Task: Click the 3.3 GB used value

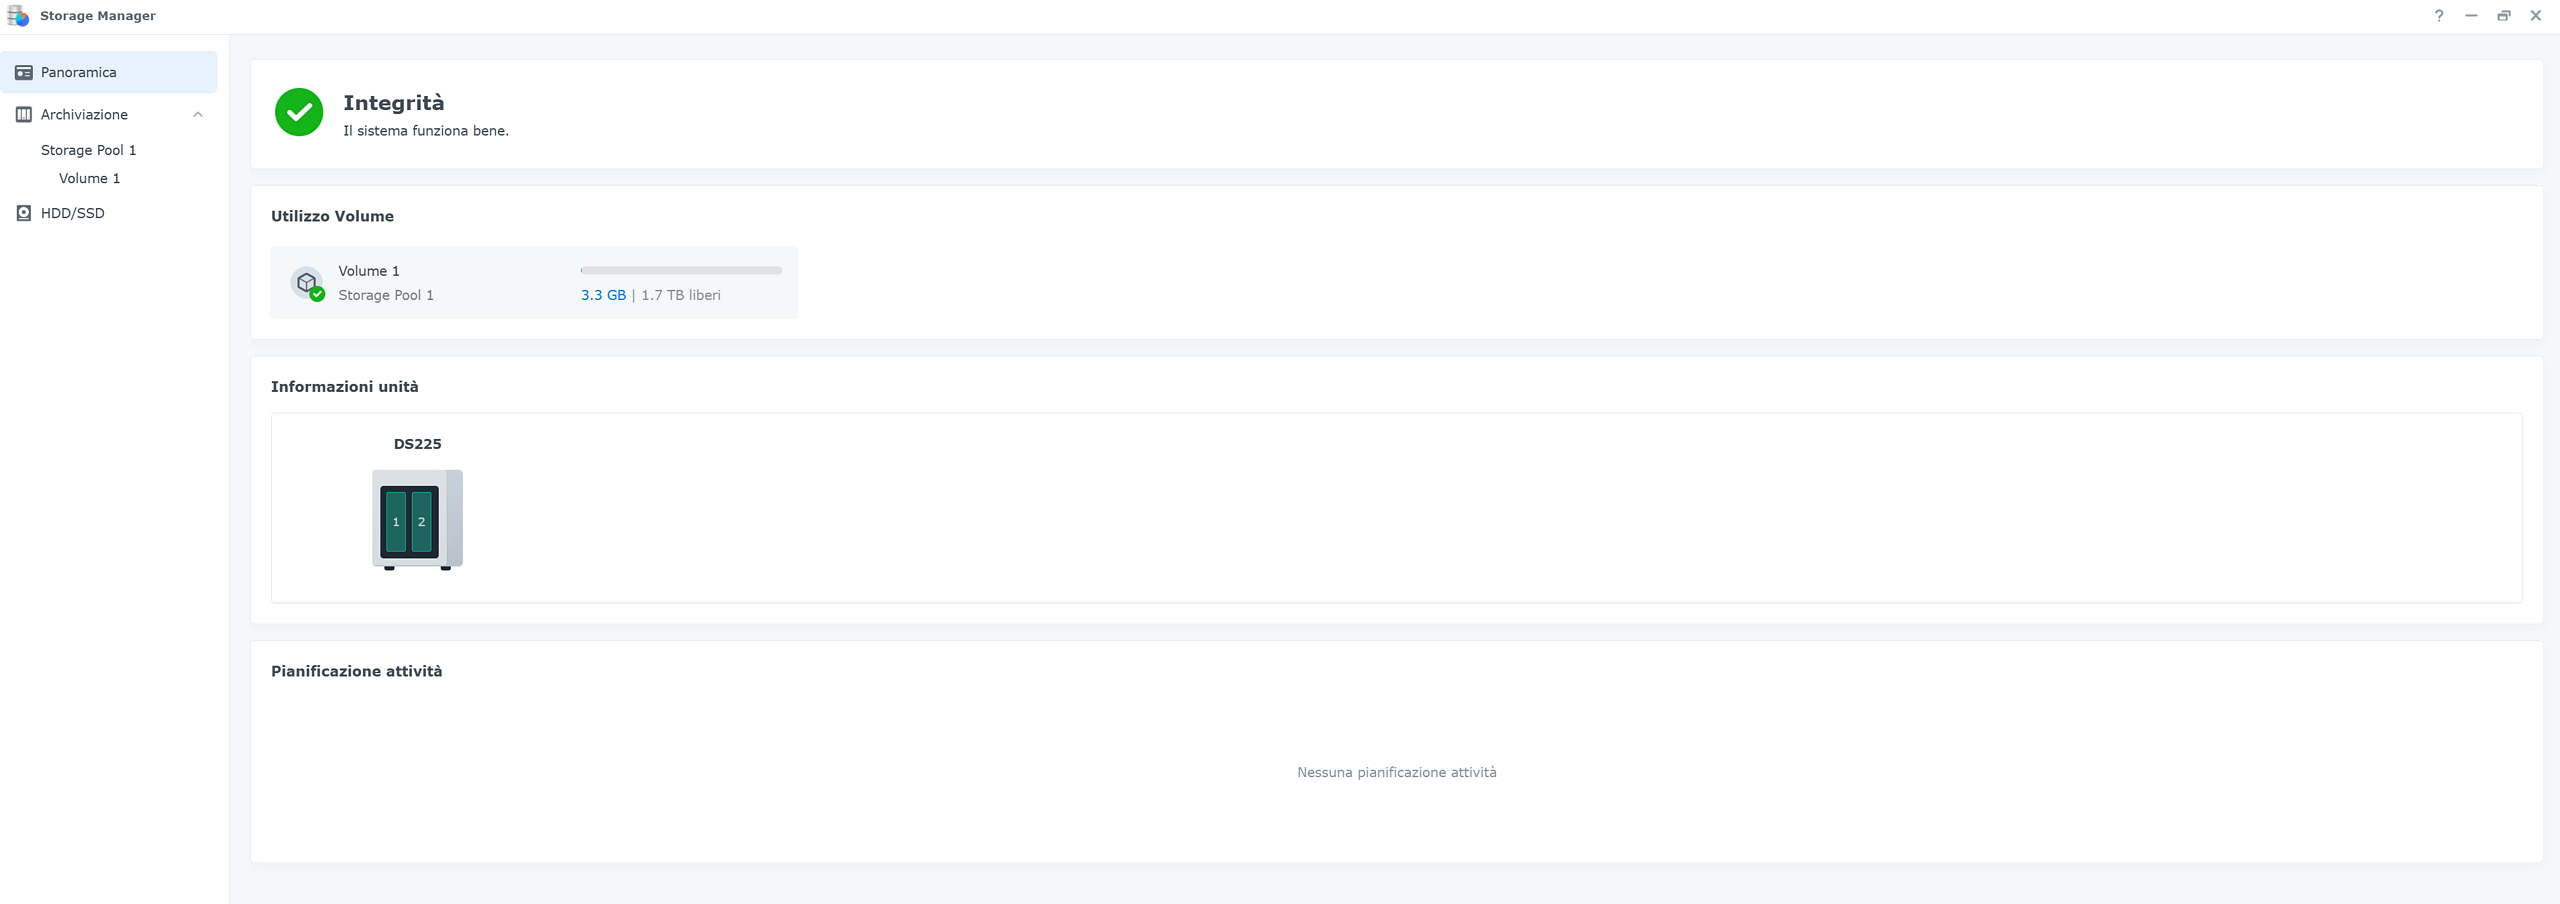Action: (603, 295)
